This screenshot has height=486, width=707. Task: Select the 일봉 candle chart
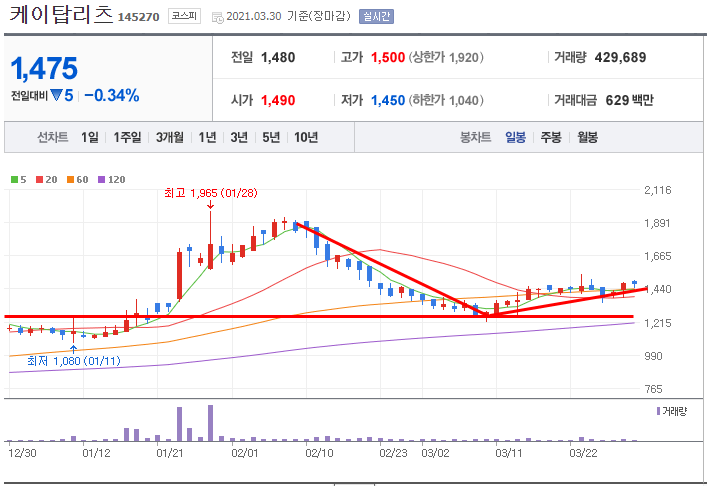click(x=515, y=137)
